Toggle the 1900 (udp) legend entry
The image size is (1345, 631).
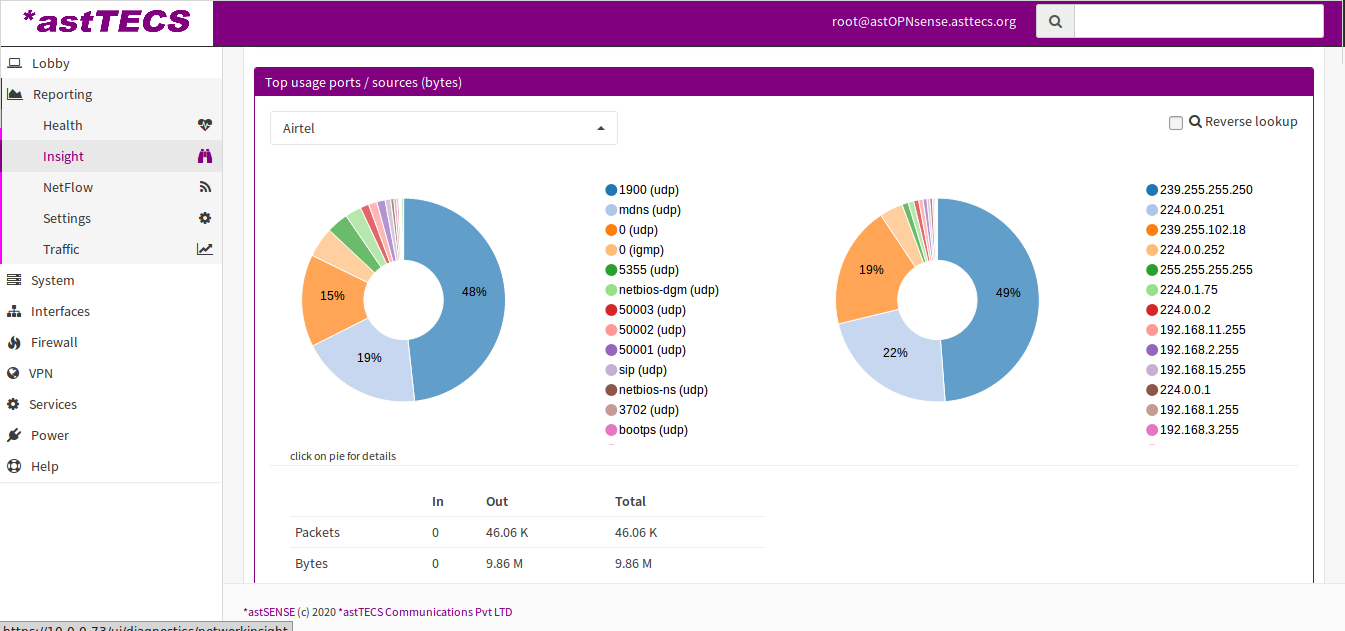tap(648, 190)
